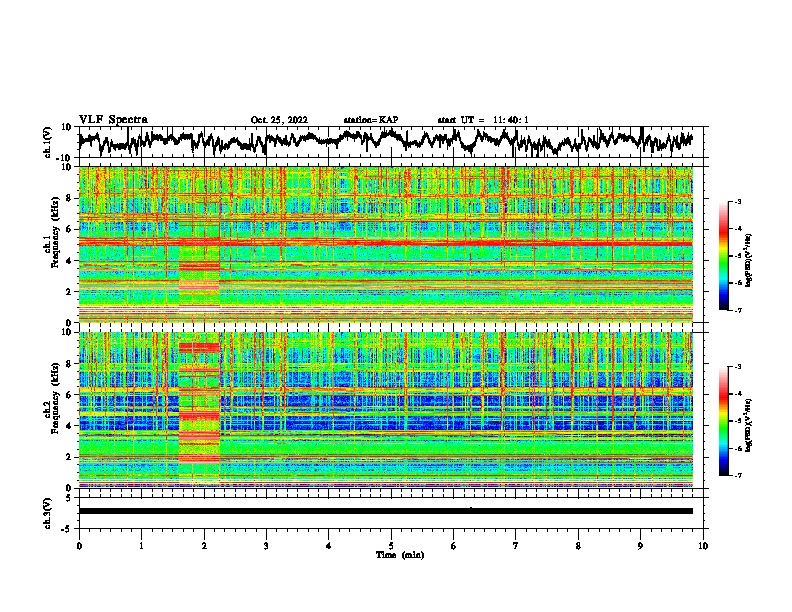Click the "-3" label on upper color scale
Viewport: 792px width, 612px height.
(x=737, y=201)
